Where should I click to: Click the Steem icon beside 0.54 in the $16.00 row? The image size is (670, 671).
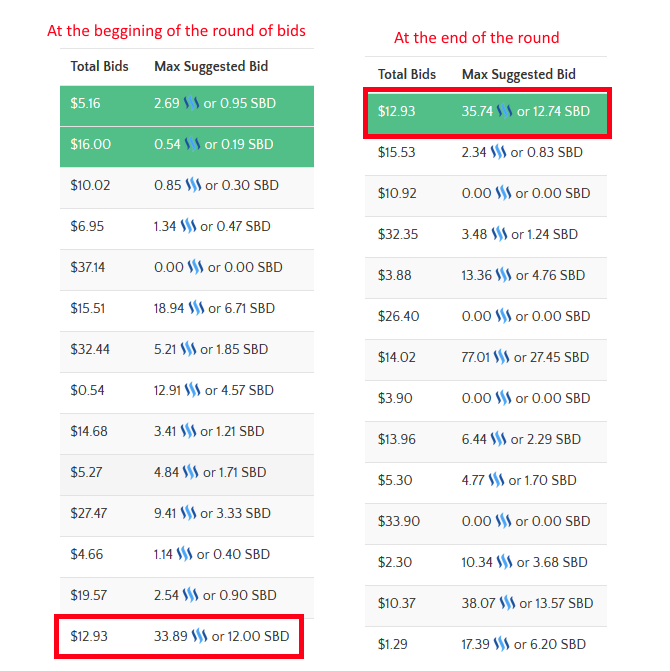pos(192,144)
